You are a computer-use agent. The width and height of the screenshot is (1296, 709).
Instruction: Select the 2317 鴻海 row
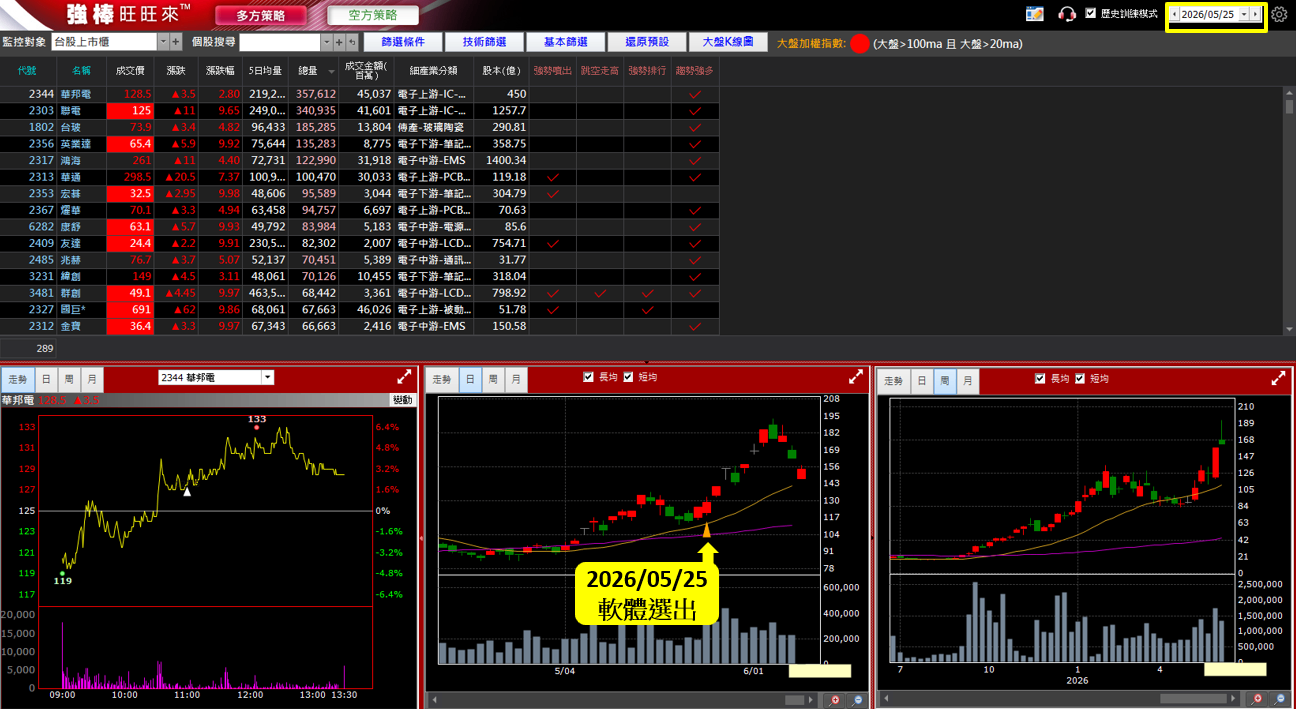360,160
